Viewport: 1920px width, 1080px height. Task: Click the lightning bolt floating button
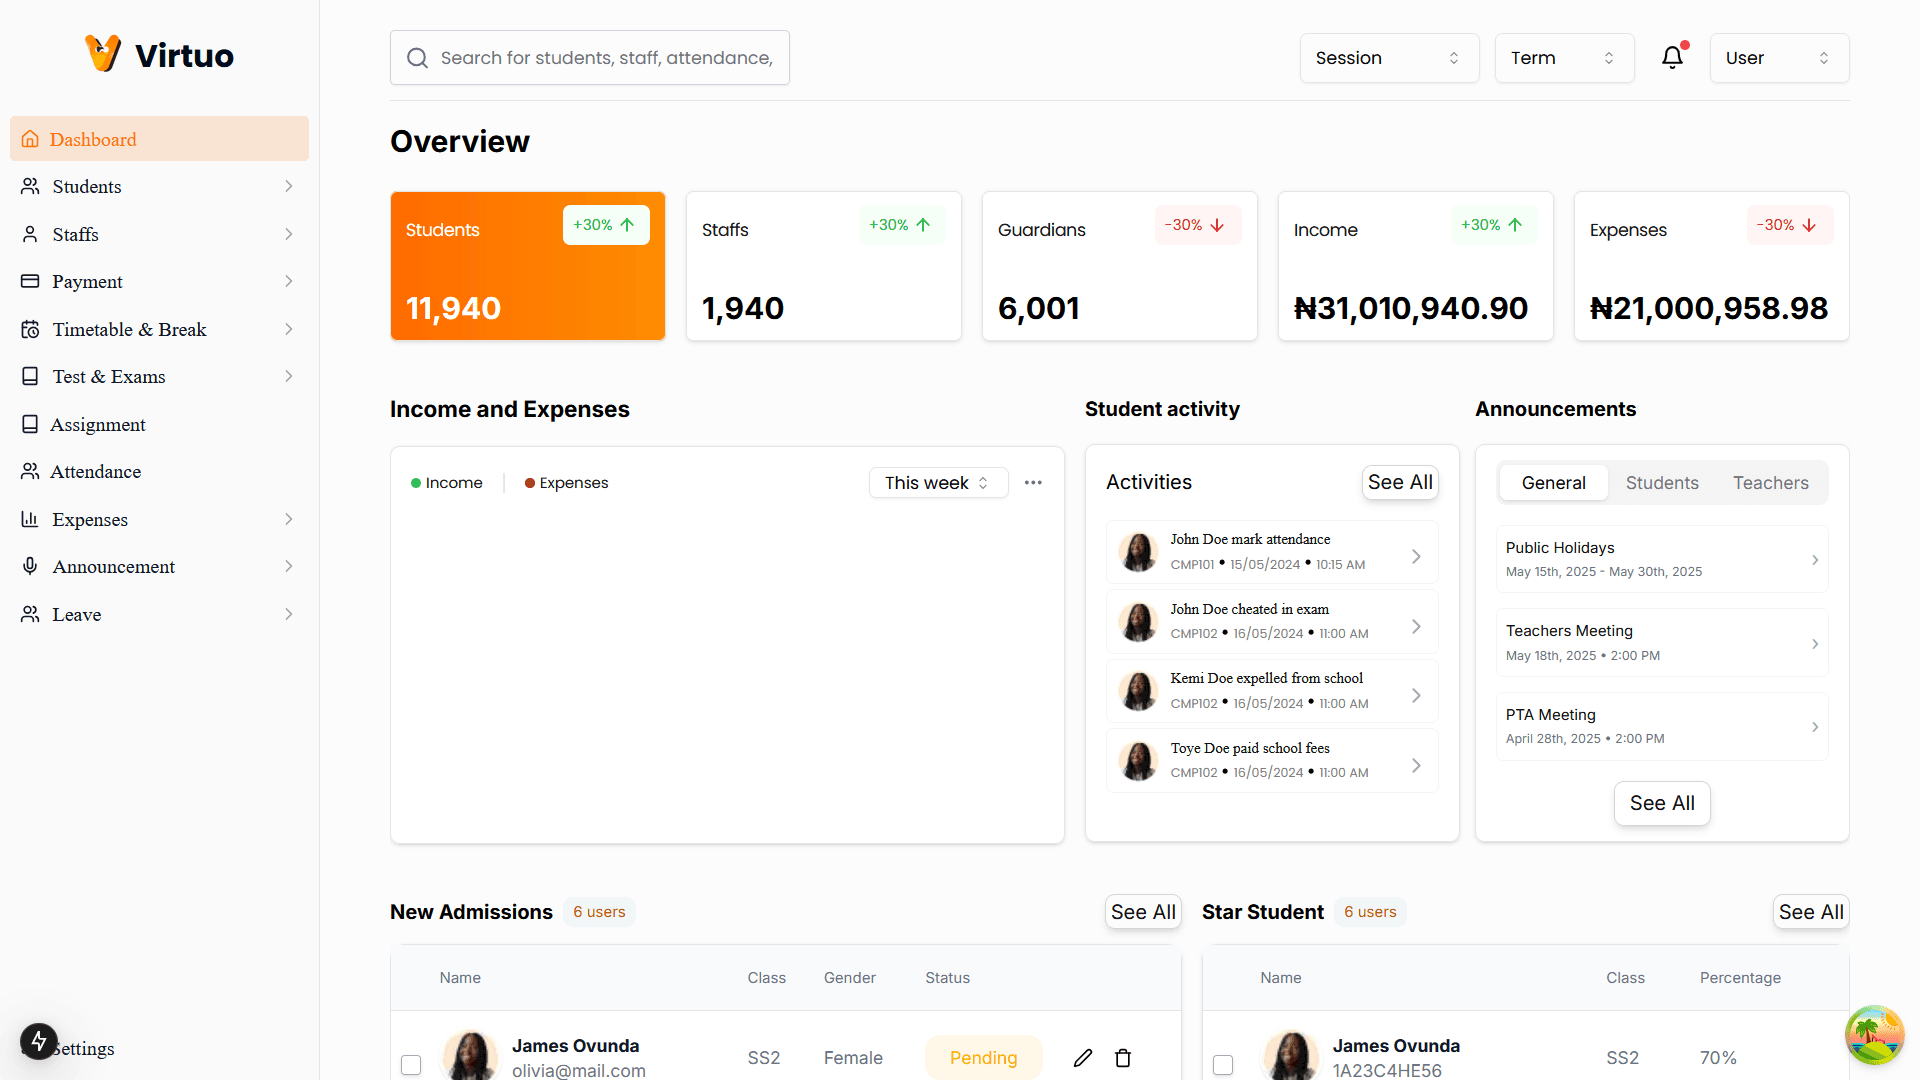[x=39, y=1041]
